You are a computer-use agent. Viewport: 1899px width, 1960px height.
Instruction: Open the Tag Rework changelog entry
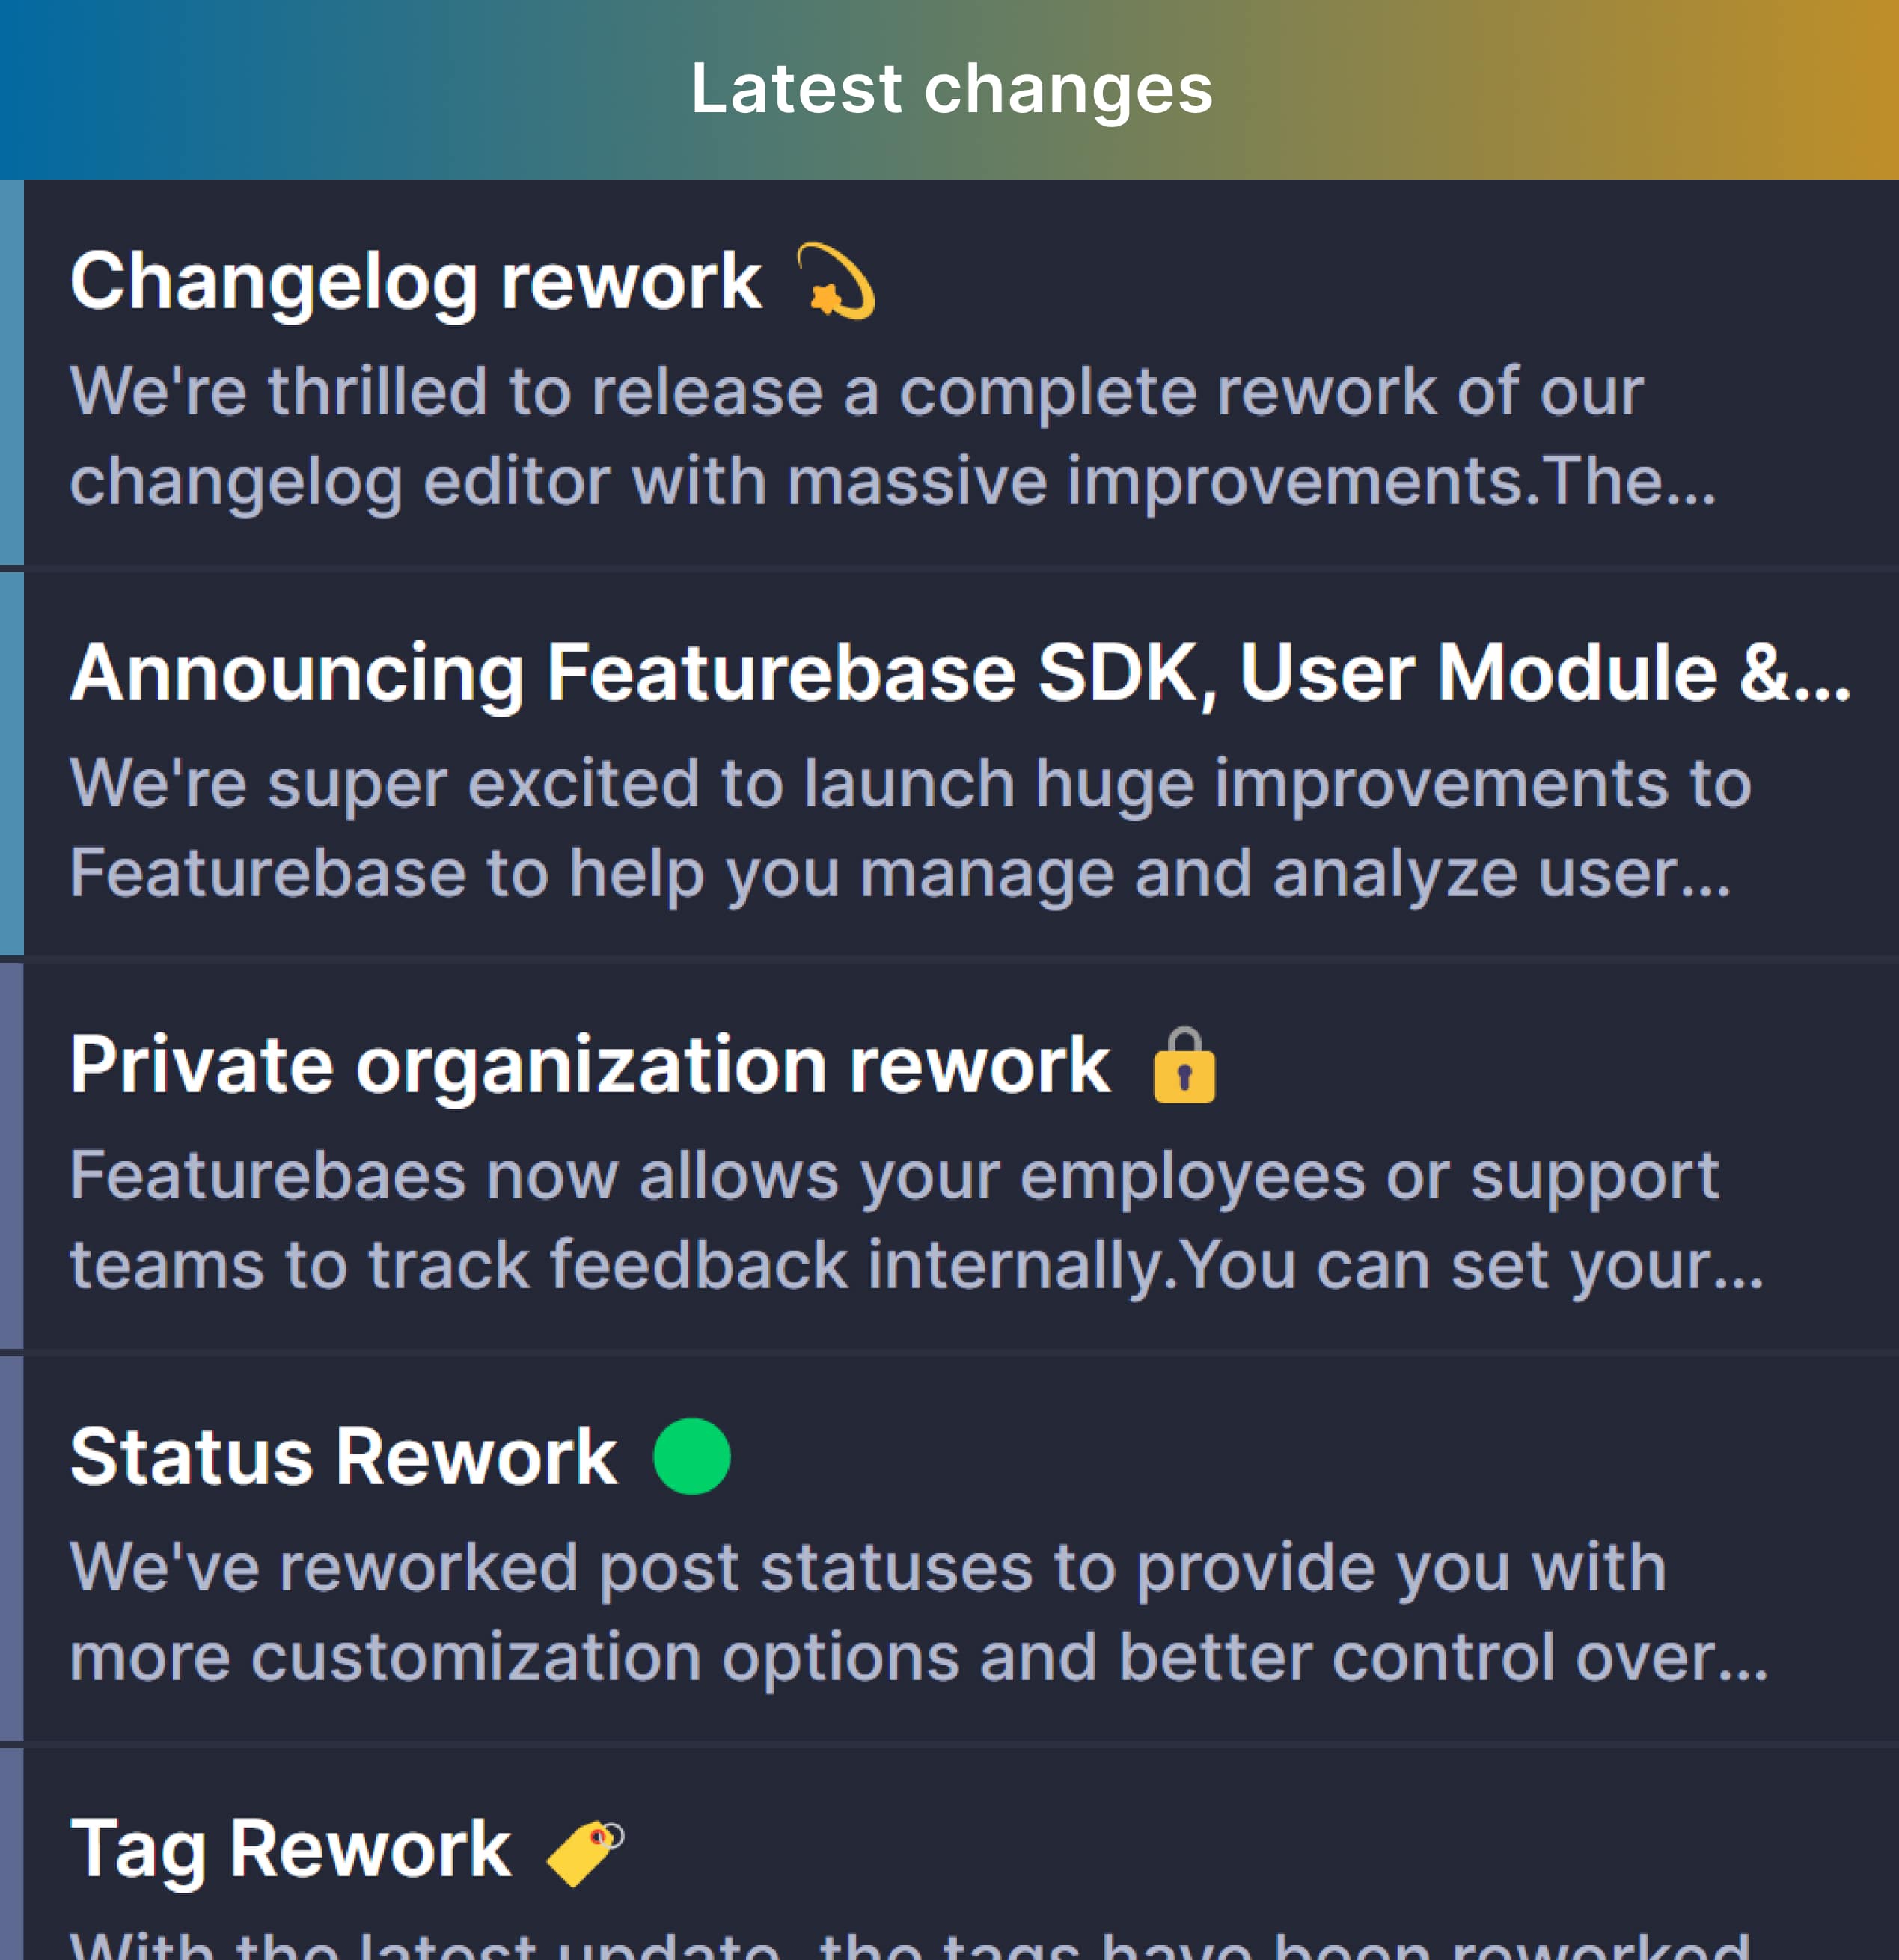click(x=290, y=1851)
